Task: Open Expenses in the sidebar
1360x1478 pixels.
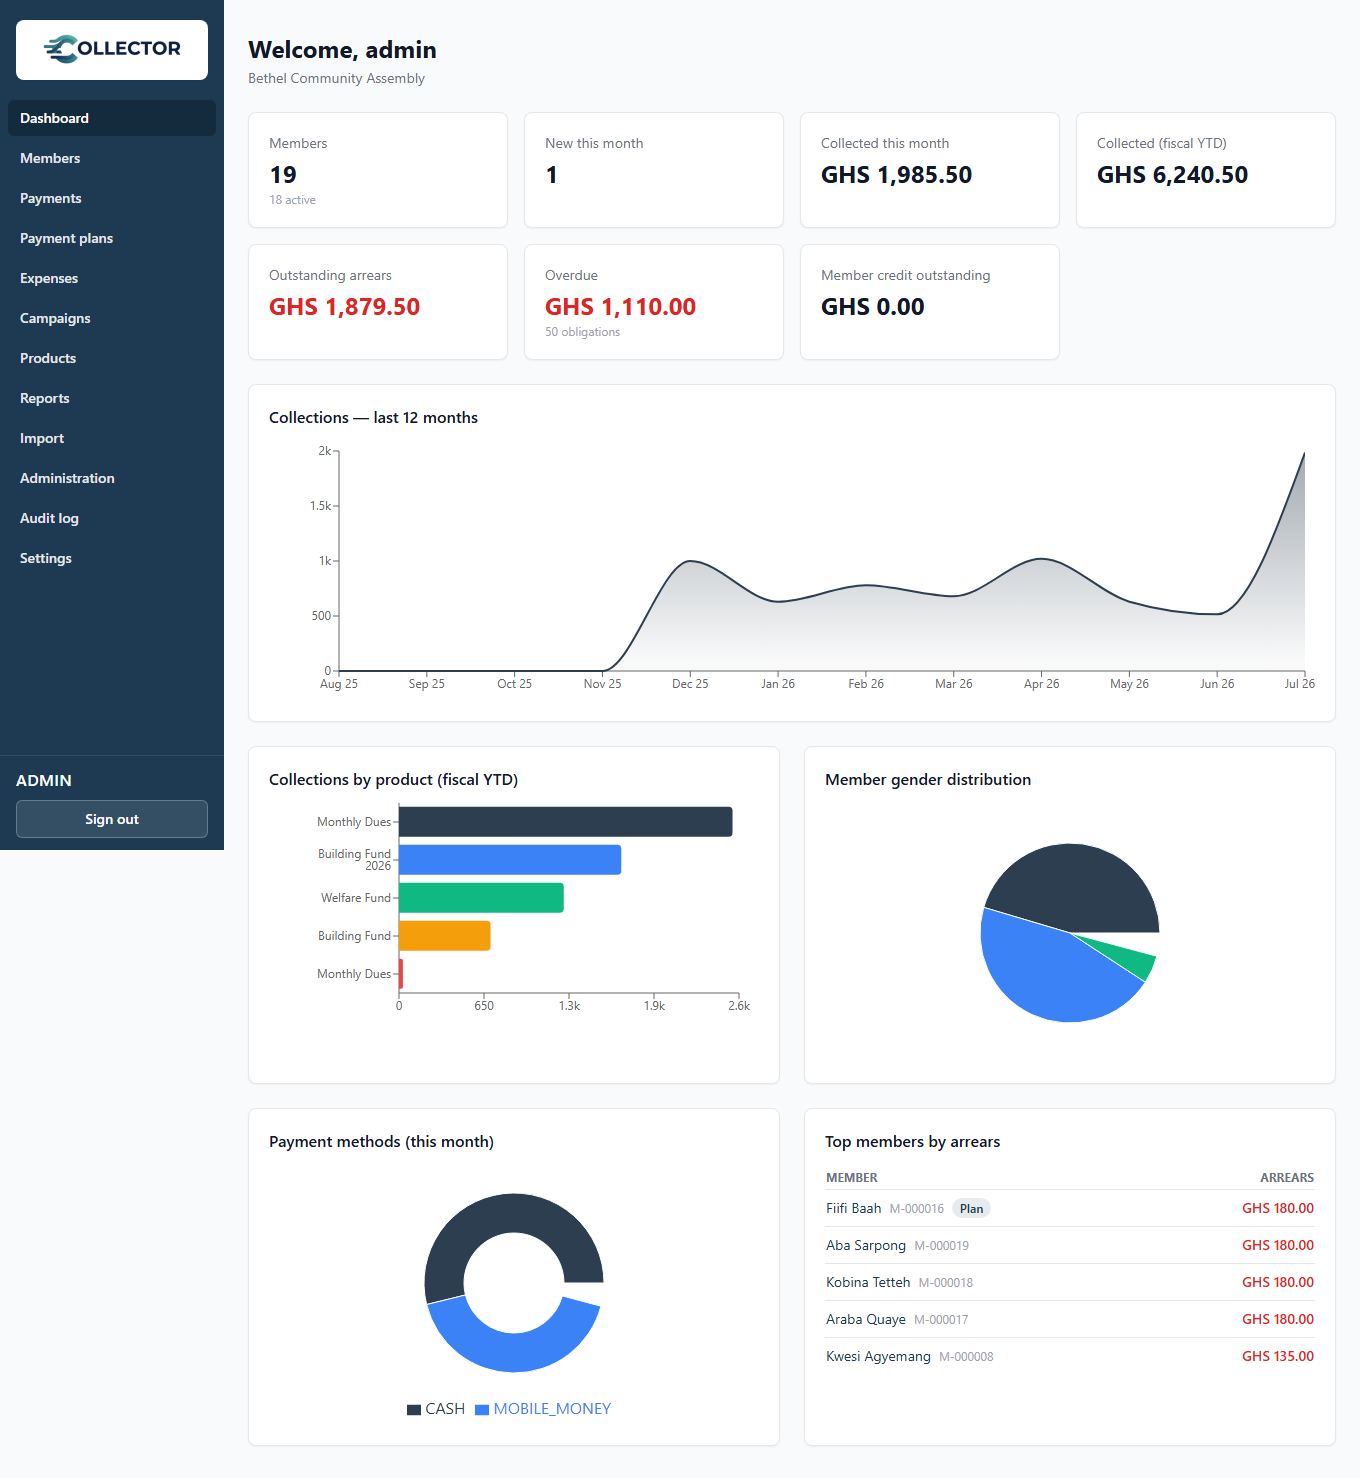Action: pos(112,278)
